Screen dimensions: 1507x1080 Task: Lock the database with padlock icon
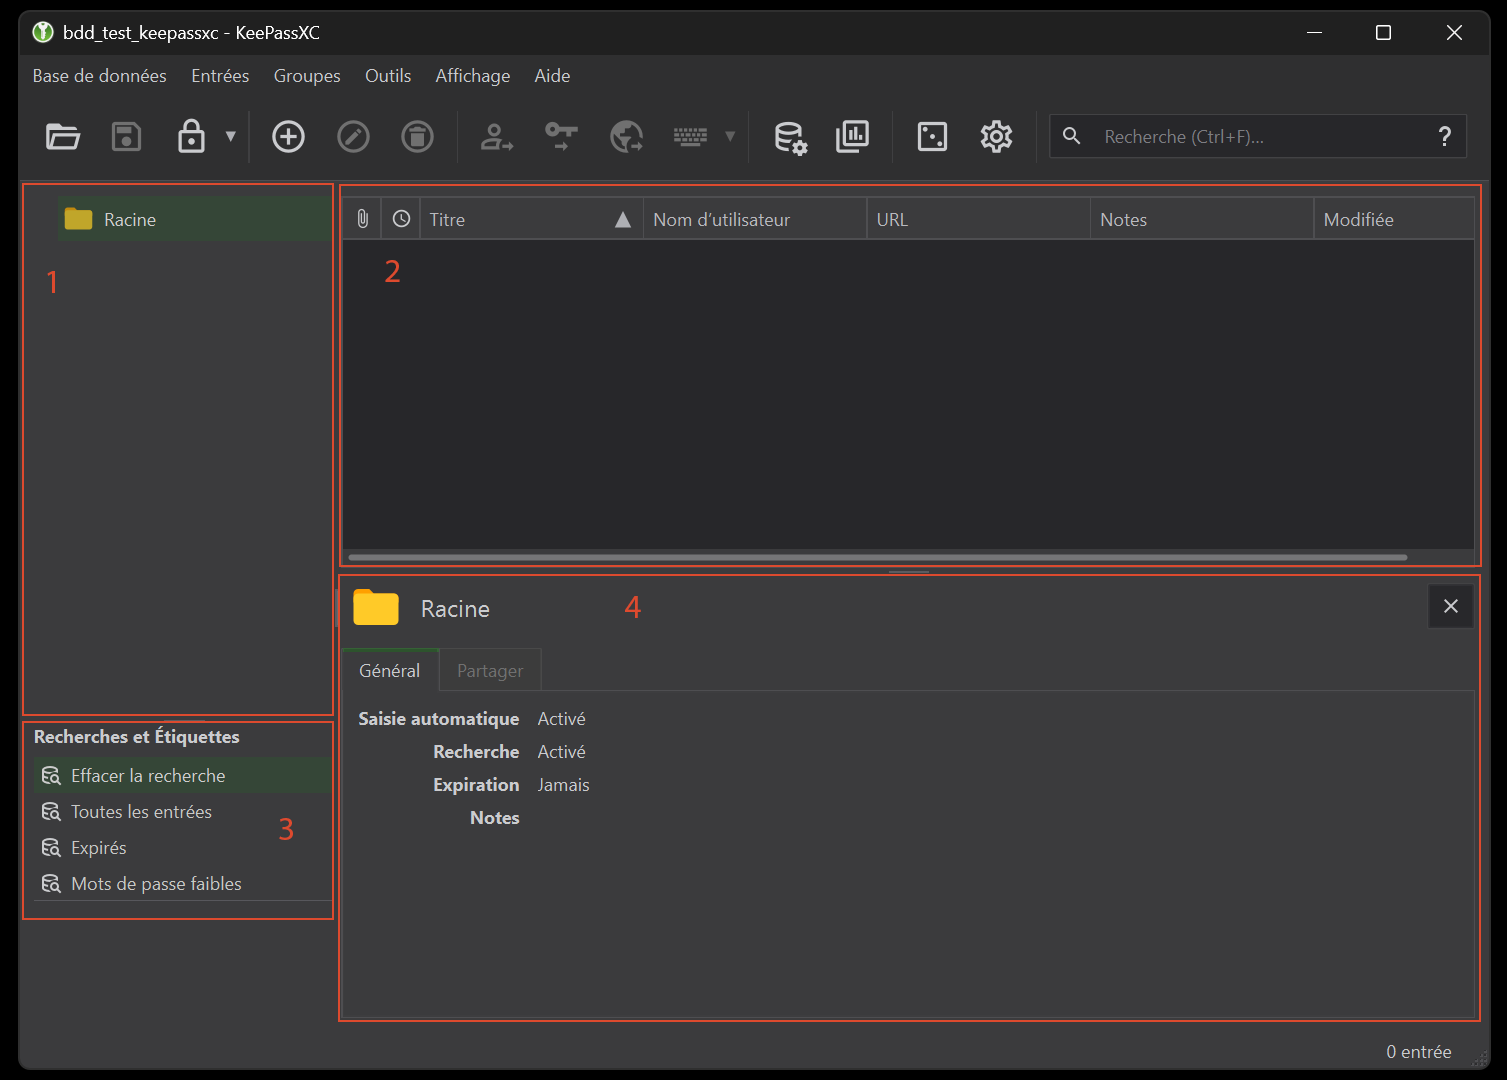point(191,136)
